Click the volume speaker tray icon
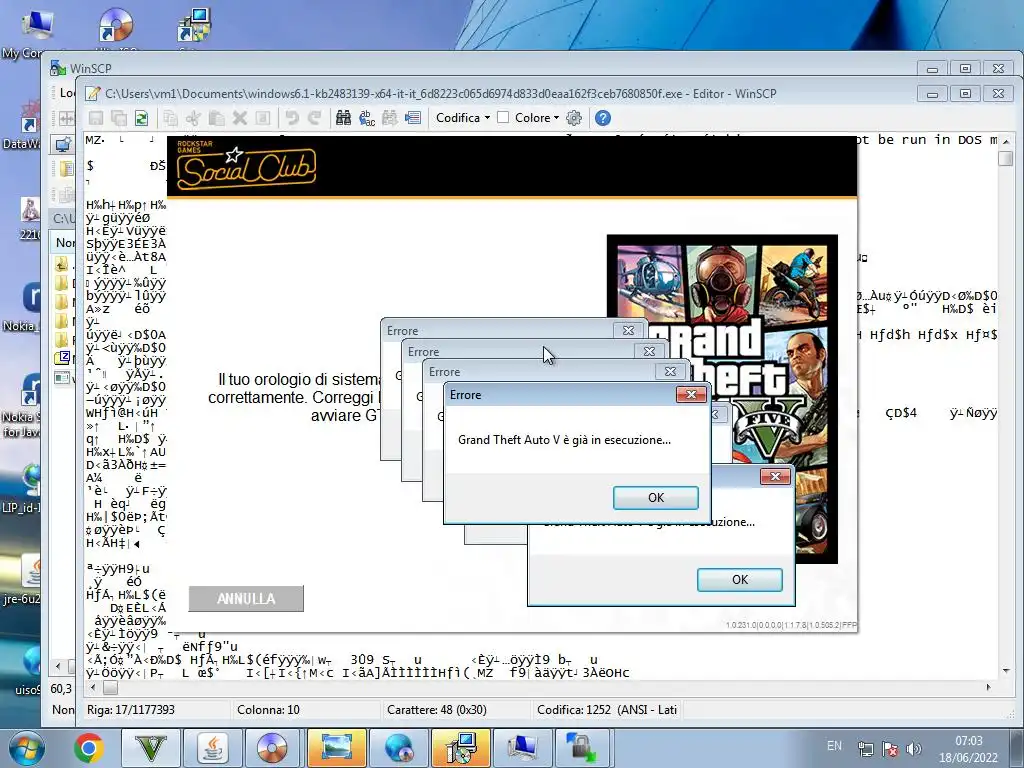This screenshot has height=768, width=1024. coord(914,749)
